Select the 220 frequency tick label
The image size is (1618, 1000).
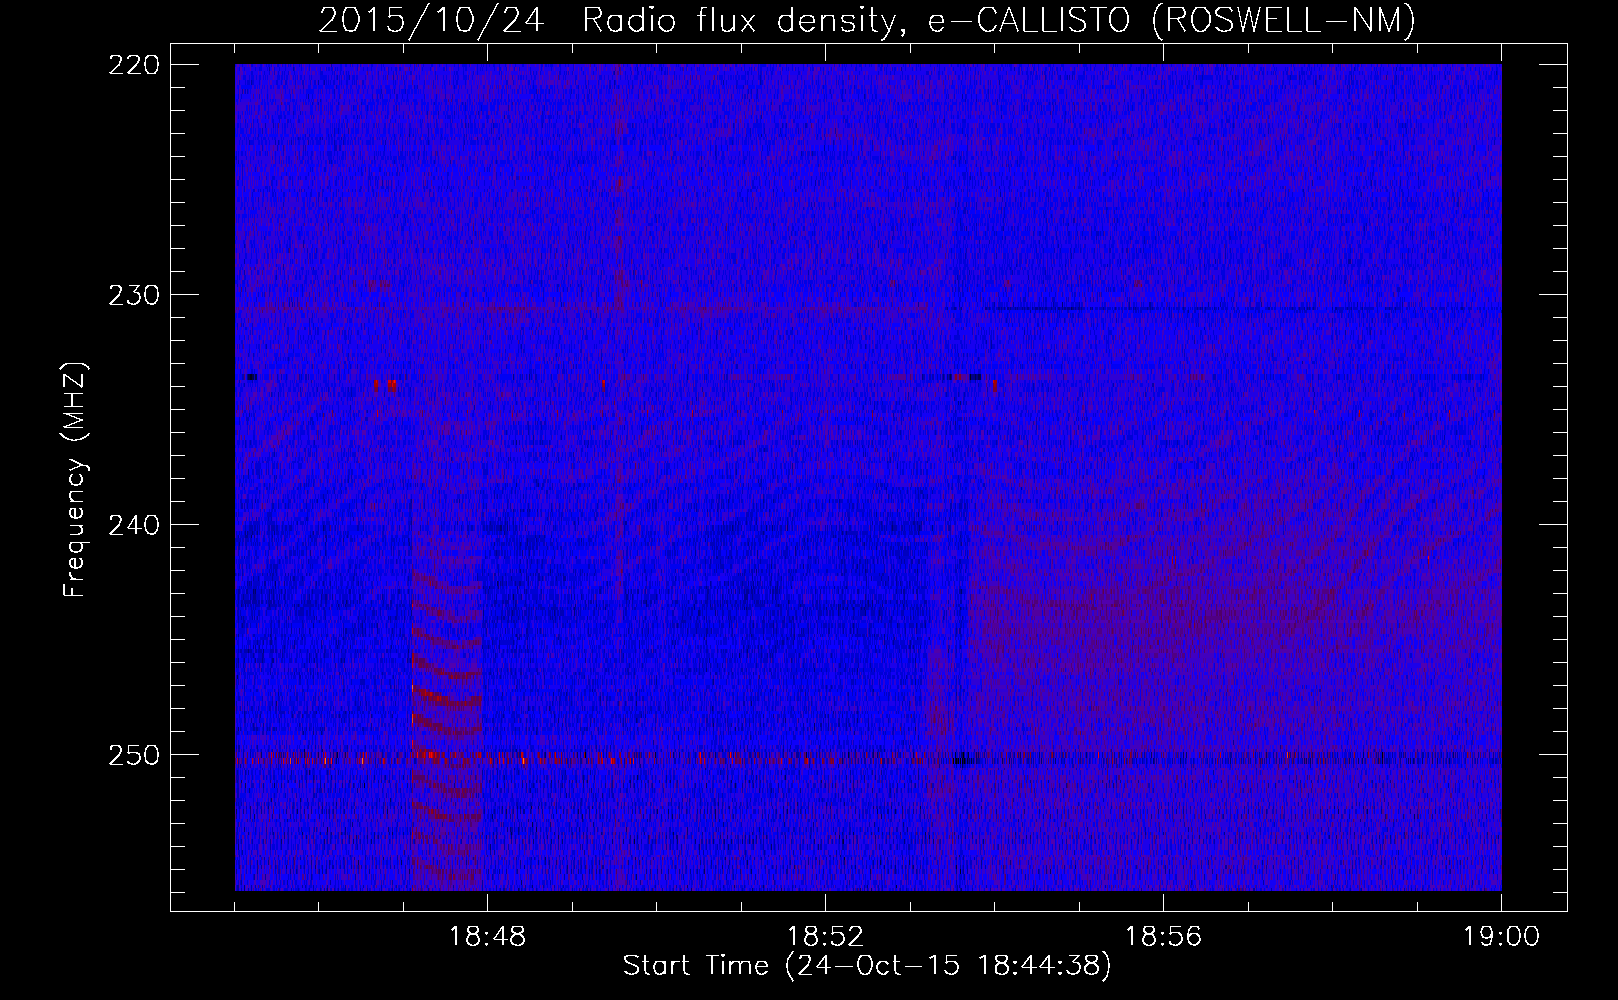(x=133, y=65)
